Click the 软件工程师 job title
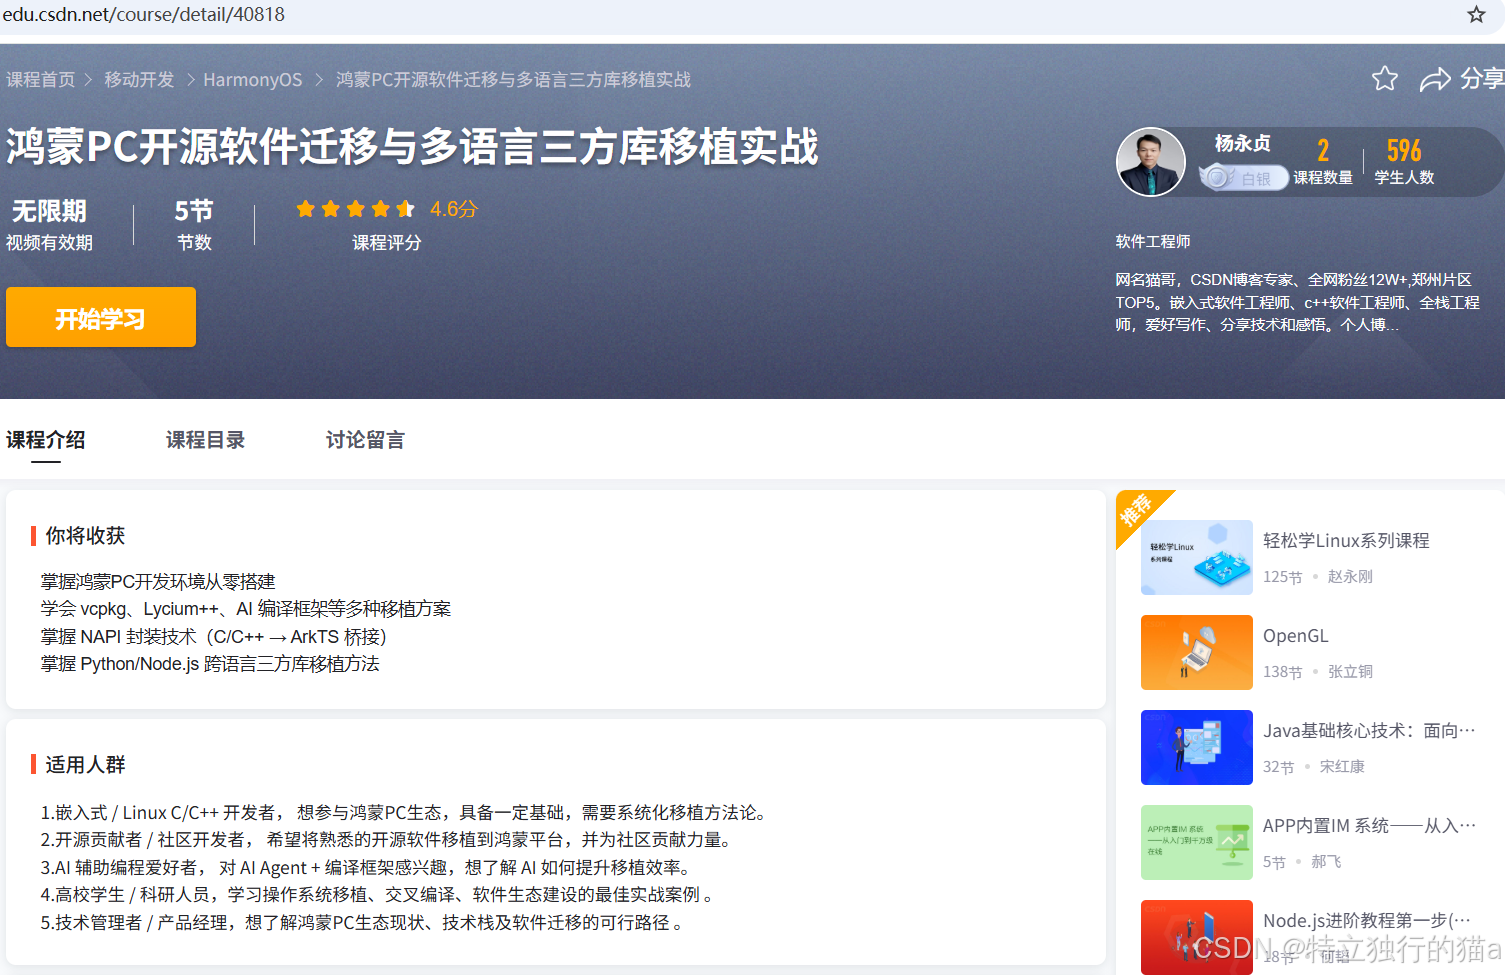This screenshot has width=1505, height=975. click(x=1153, y=242)
